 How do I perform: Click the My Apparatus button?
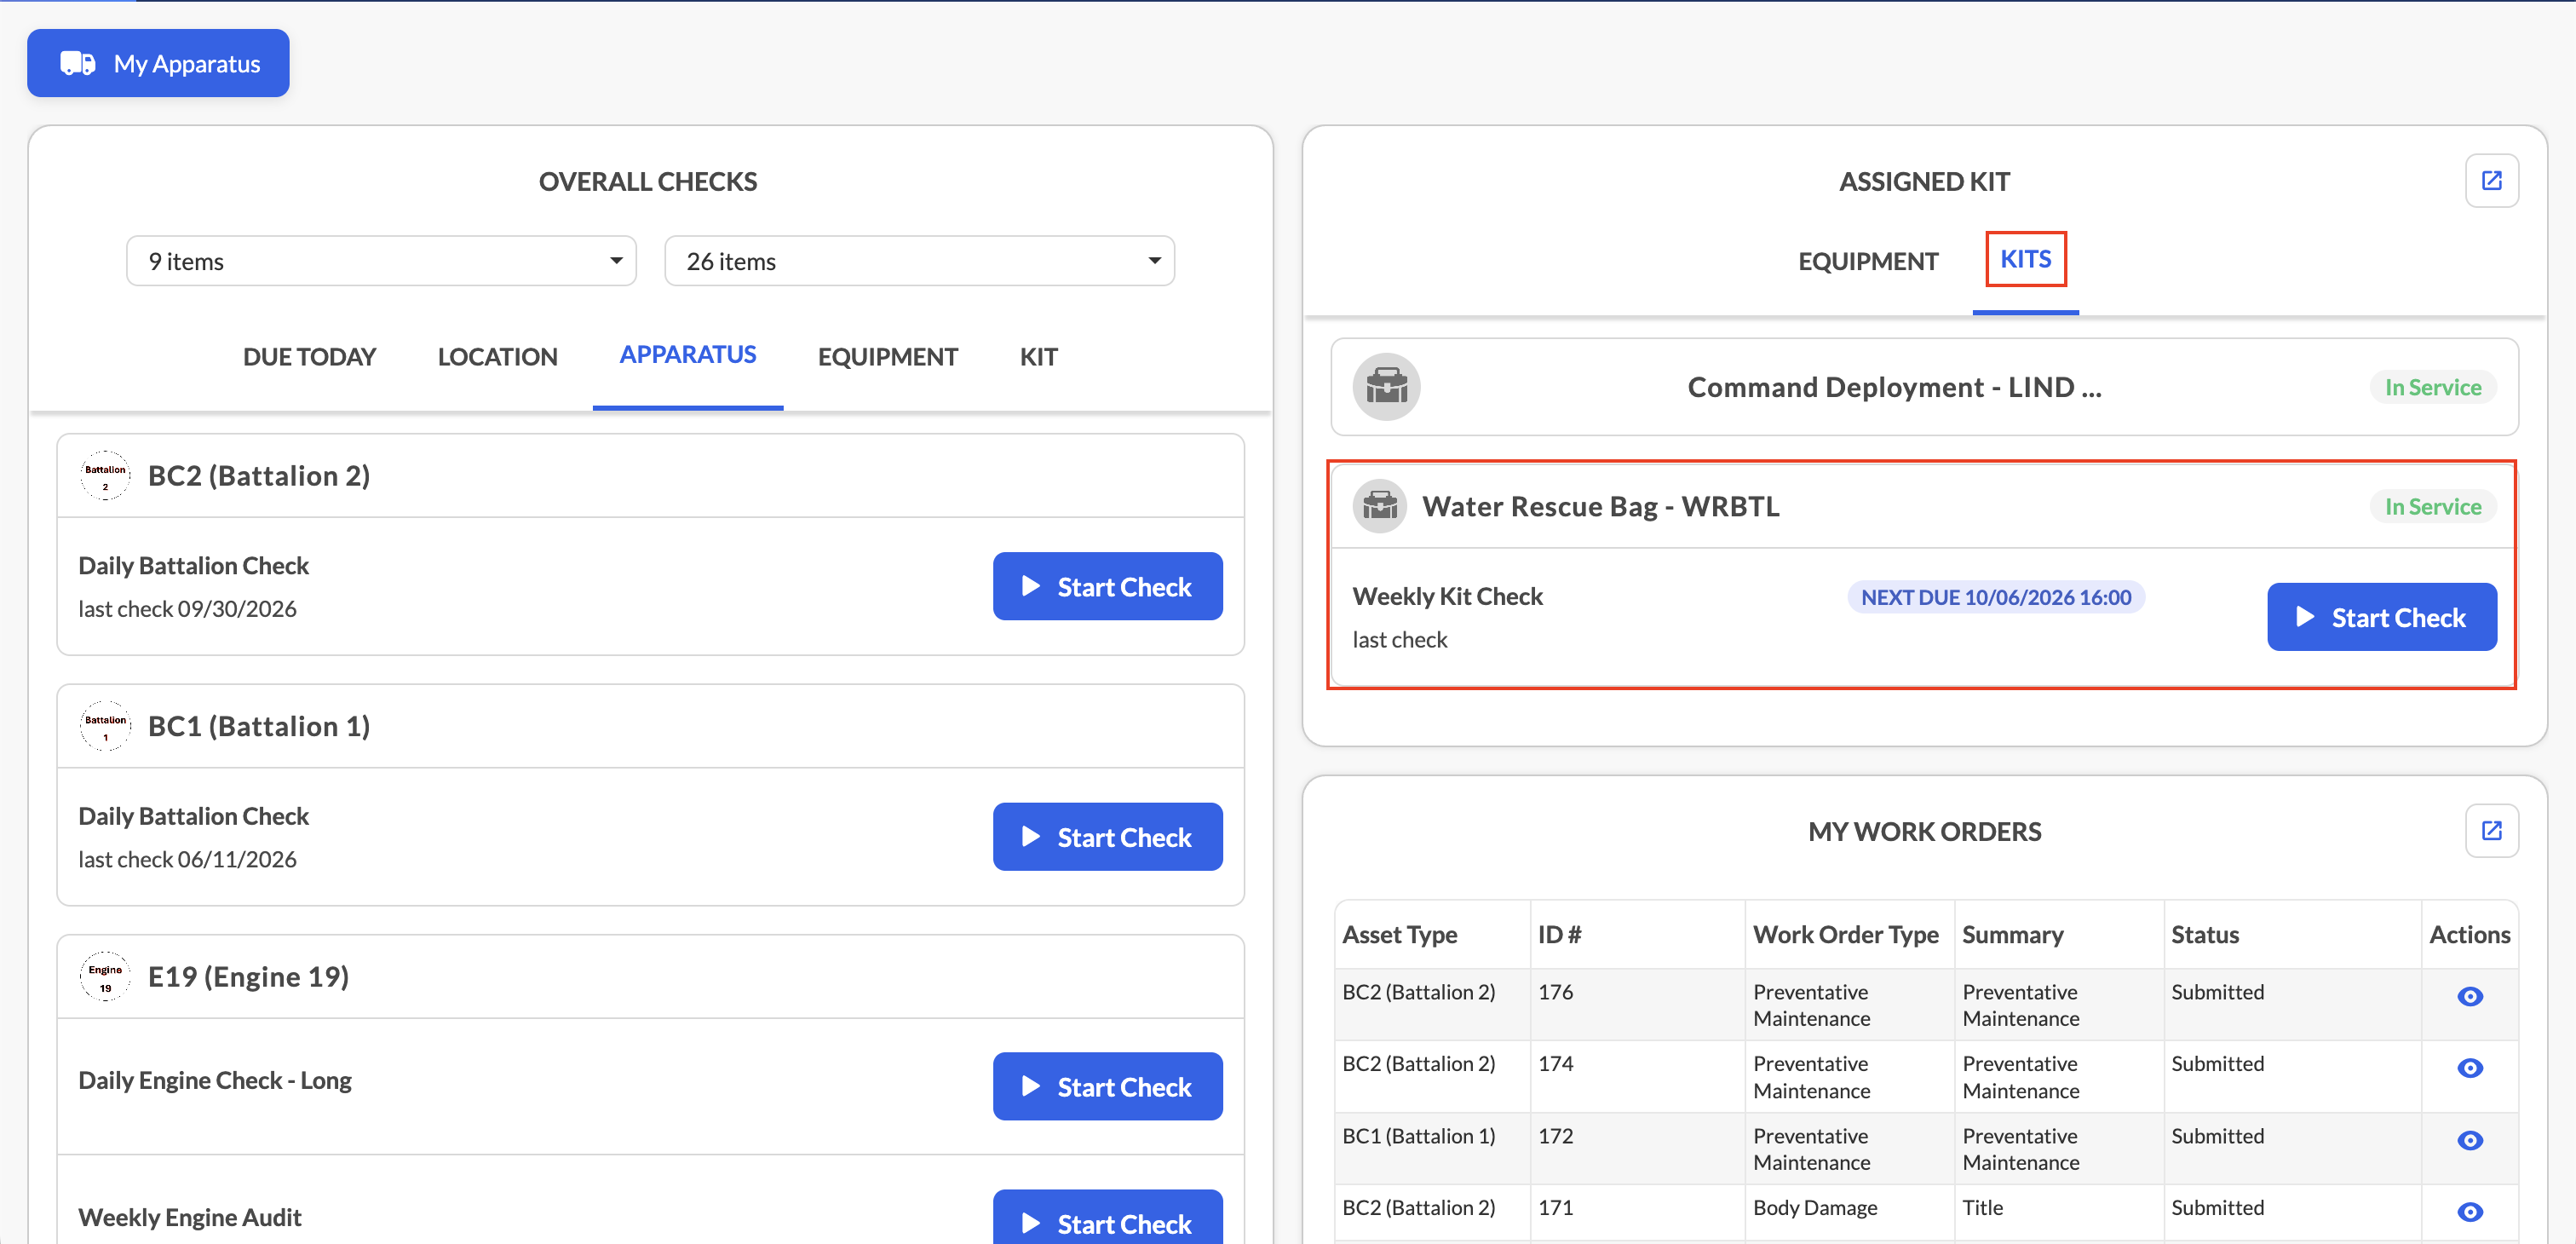(x=158, y=63)
